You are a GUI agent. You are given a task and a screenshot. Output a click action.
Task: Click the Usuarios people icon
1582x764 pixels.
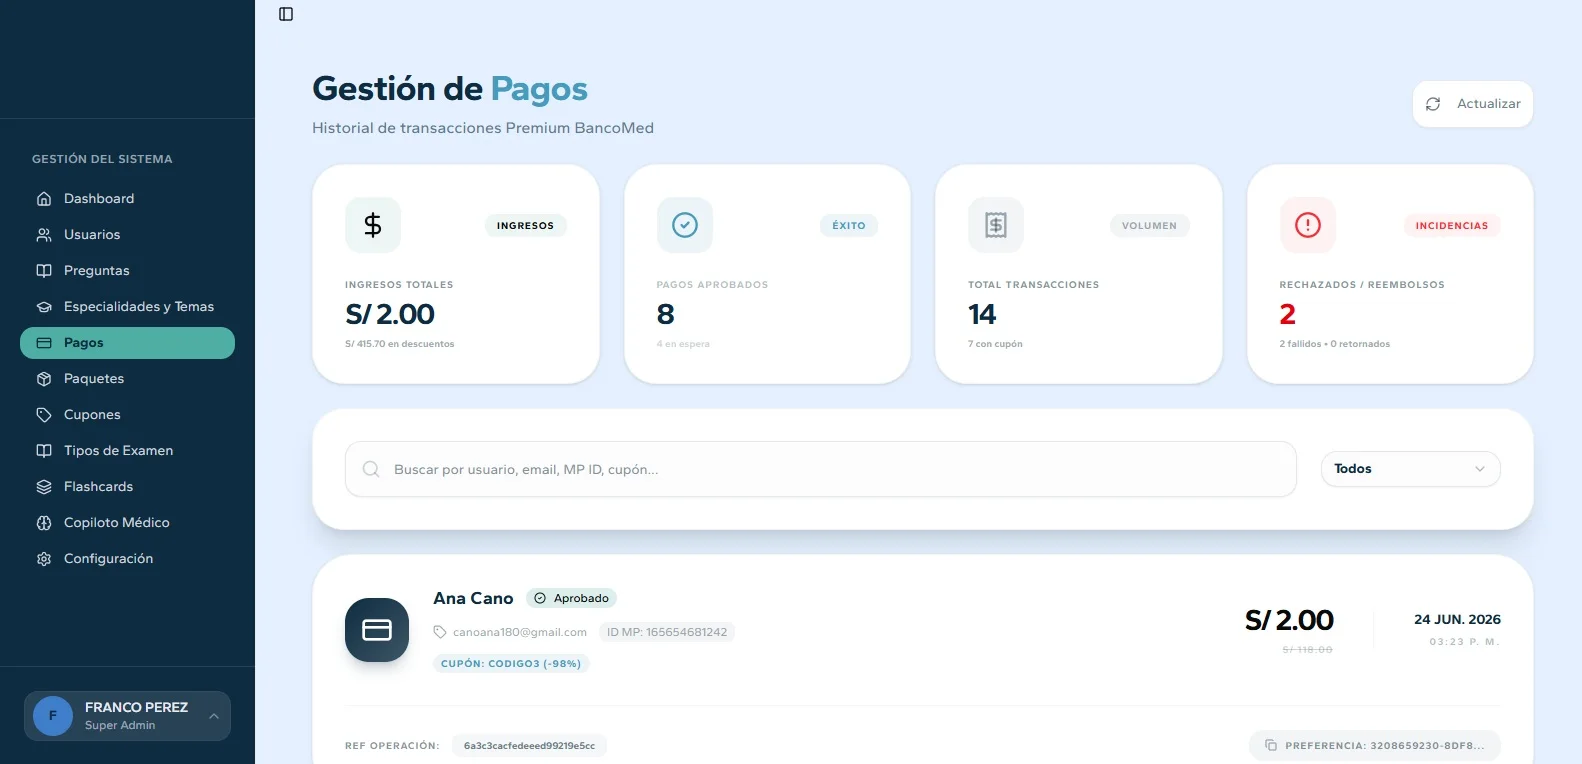(x=44, y=235)
